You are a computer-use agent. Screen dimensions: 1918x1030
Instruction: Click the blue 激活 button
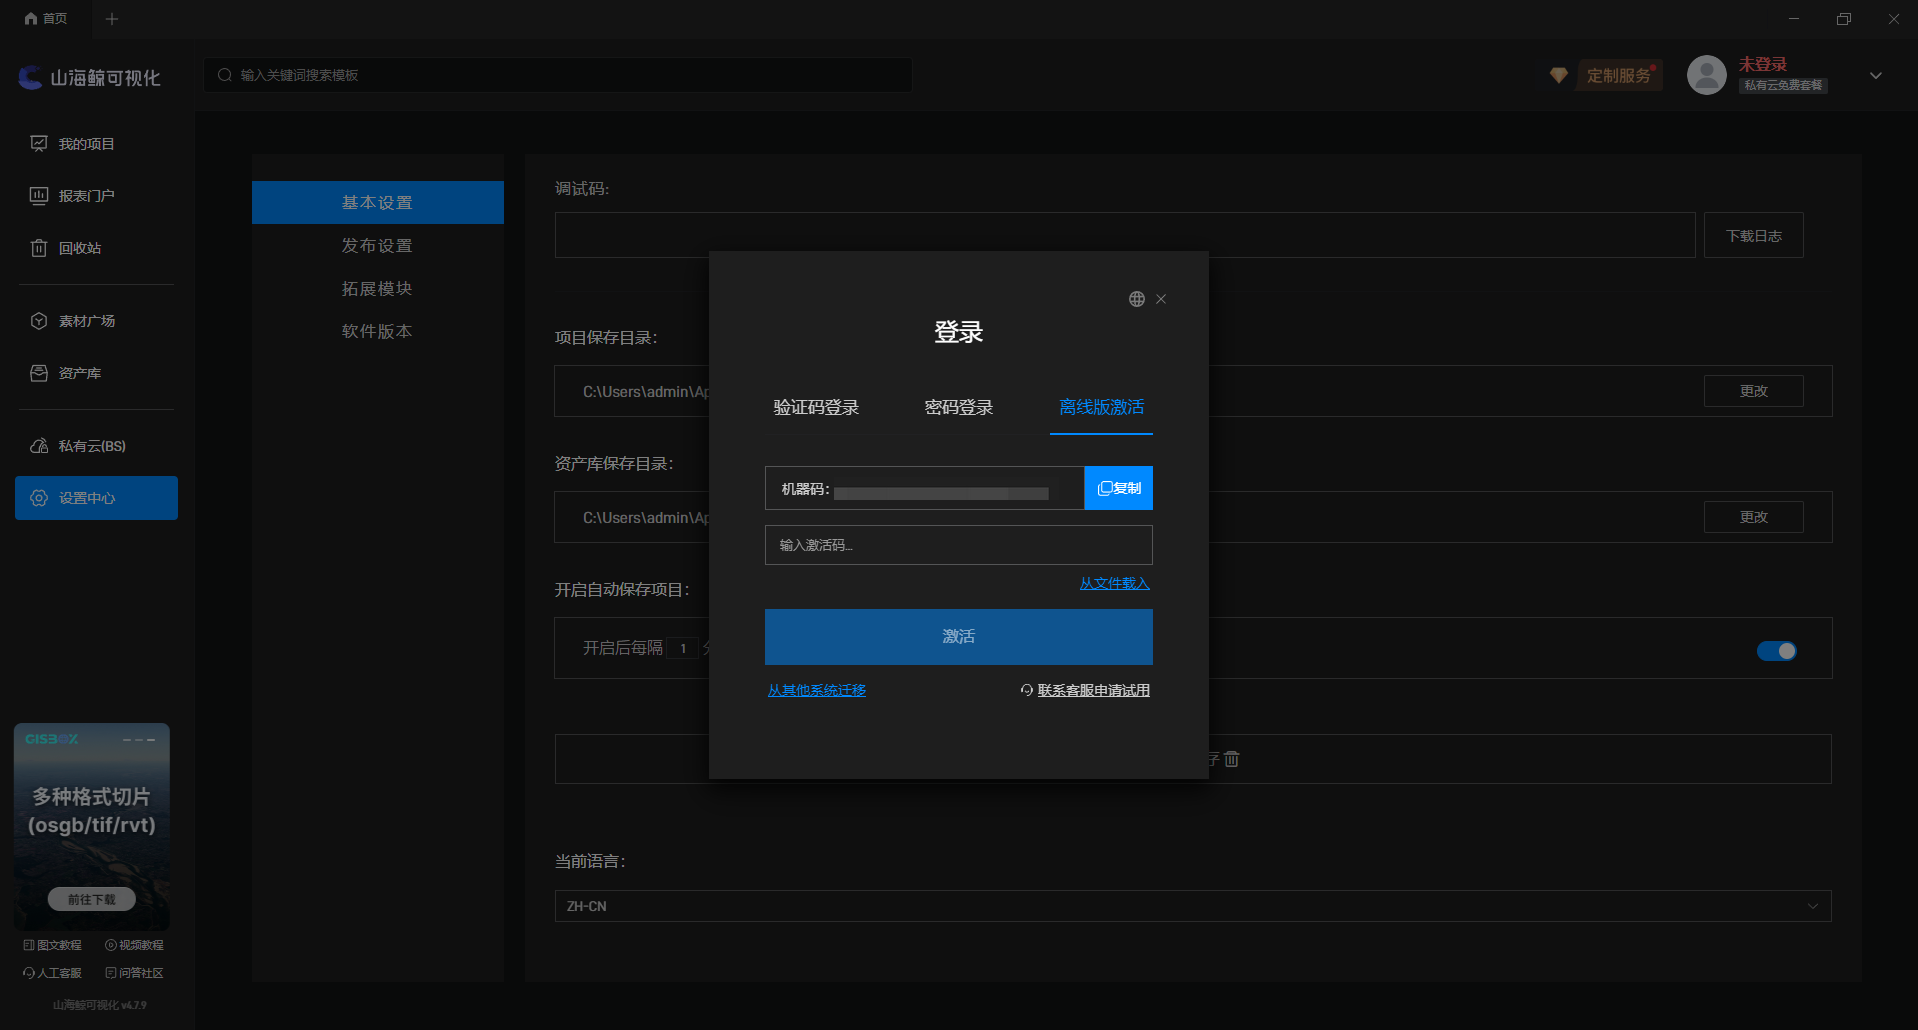959,637
